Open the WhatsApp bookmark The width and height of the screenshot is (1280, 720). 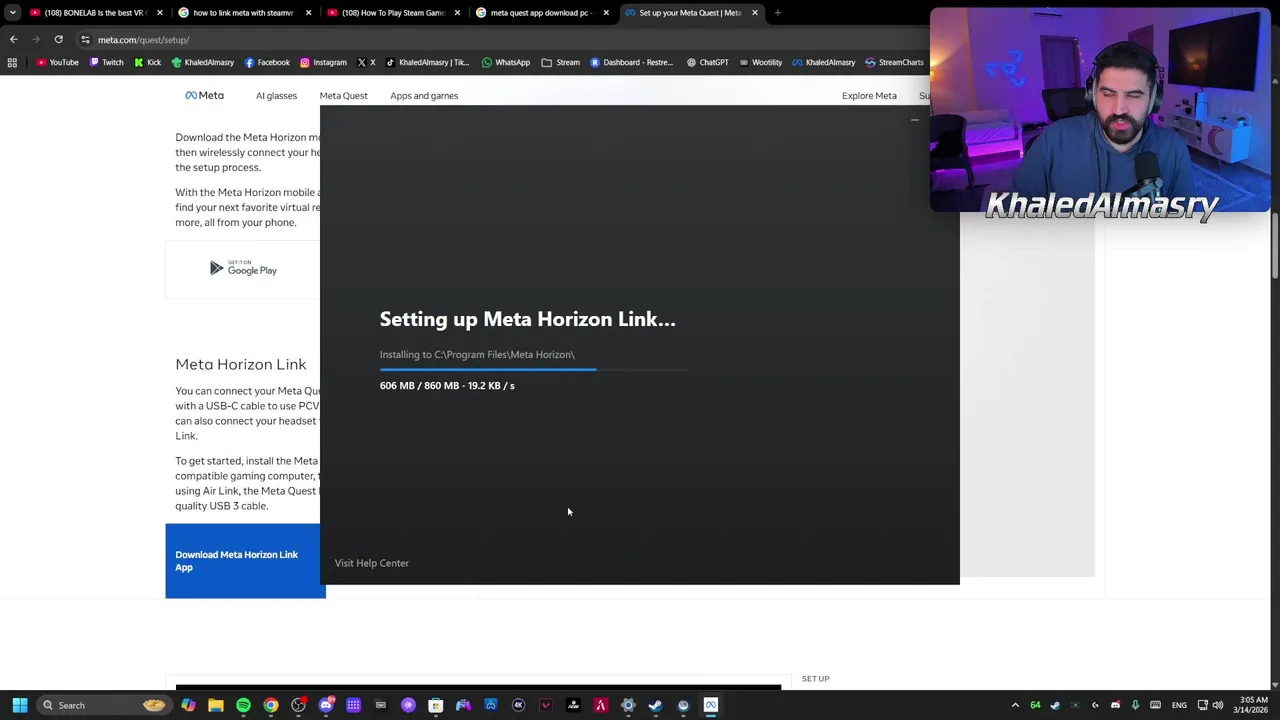(x=505, y=62)
